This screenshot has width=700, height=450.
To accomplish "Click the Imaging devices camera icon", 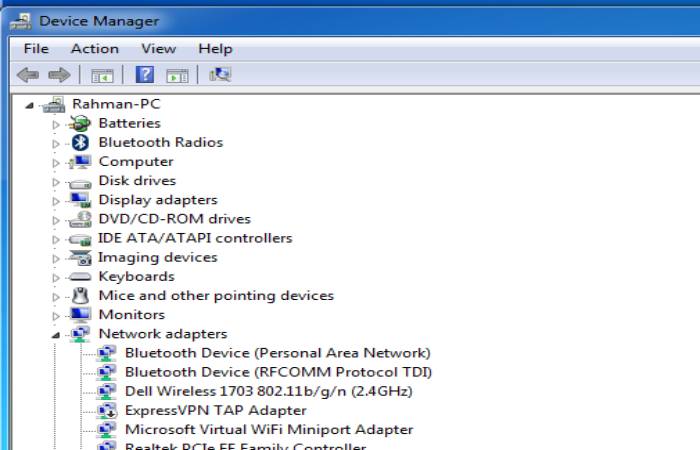I will click(x=80, y=258).
